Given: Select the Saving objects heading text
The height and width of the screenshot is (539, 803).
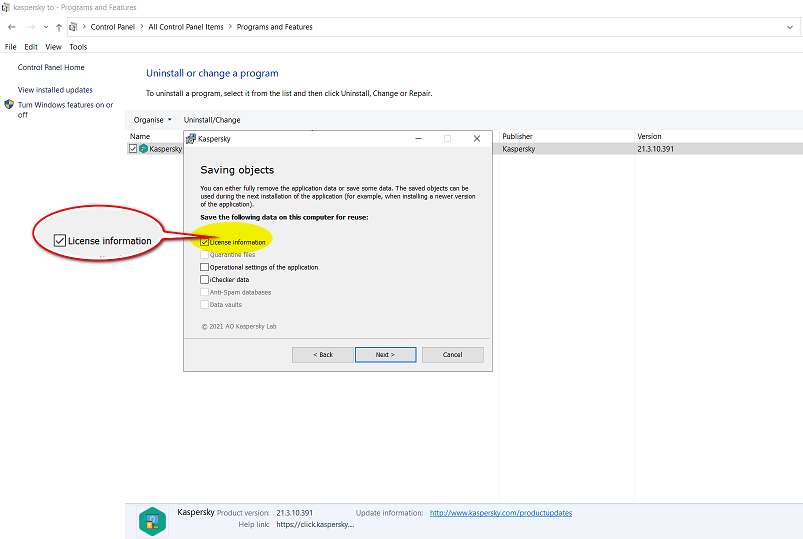Looking at the screenshot, I should (237, 170).
